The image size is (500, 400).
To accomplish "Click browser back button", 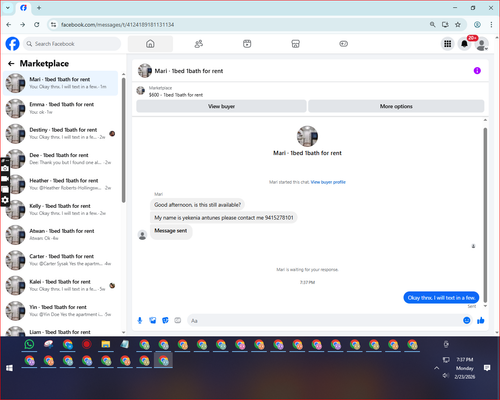I will tap(9, 25).
